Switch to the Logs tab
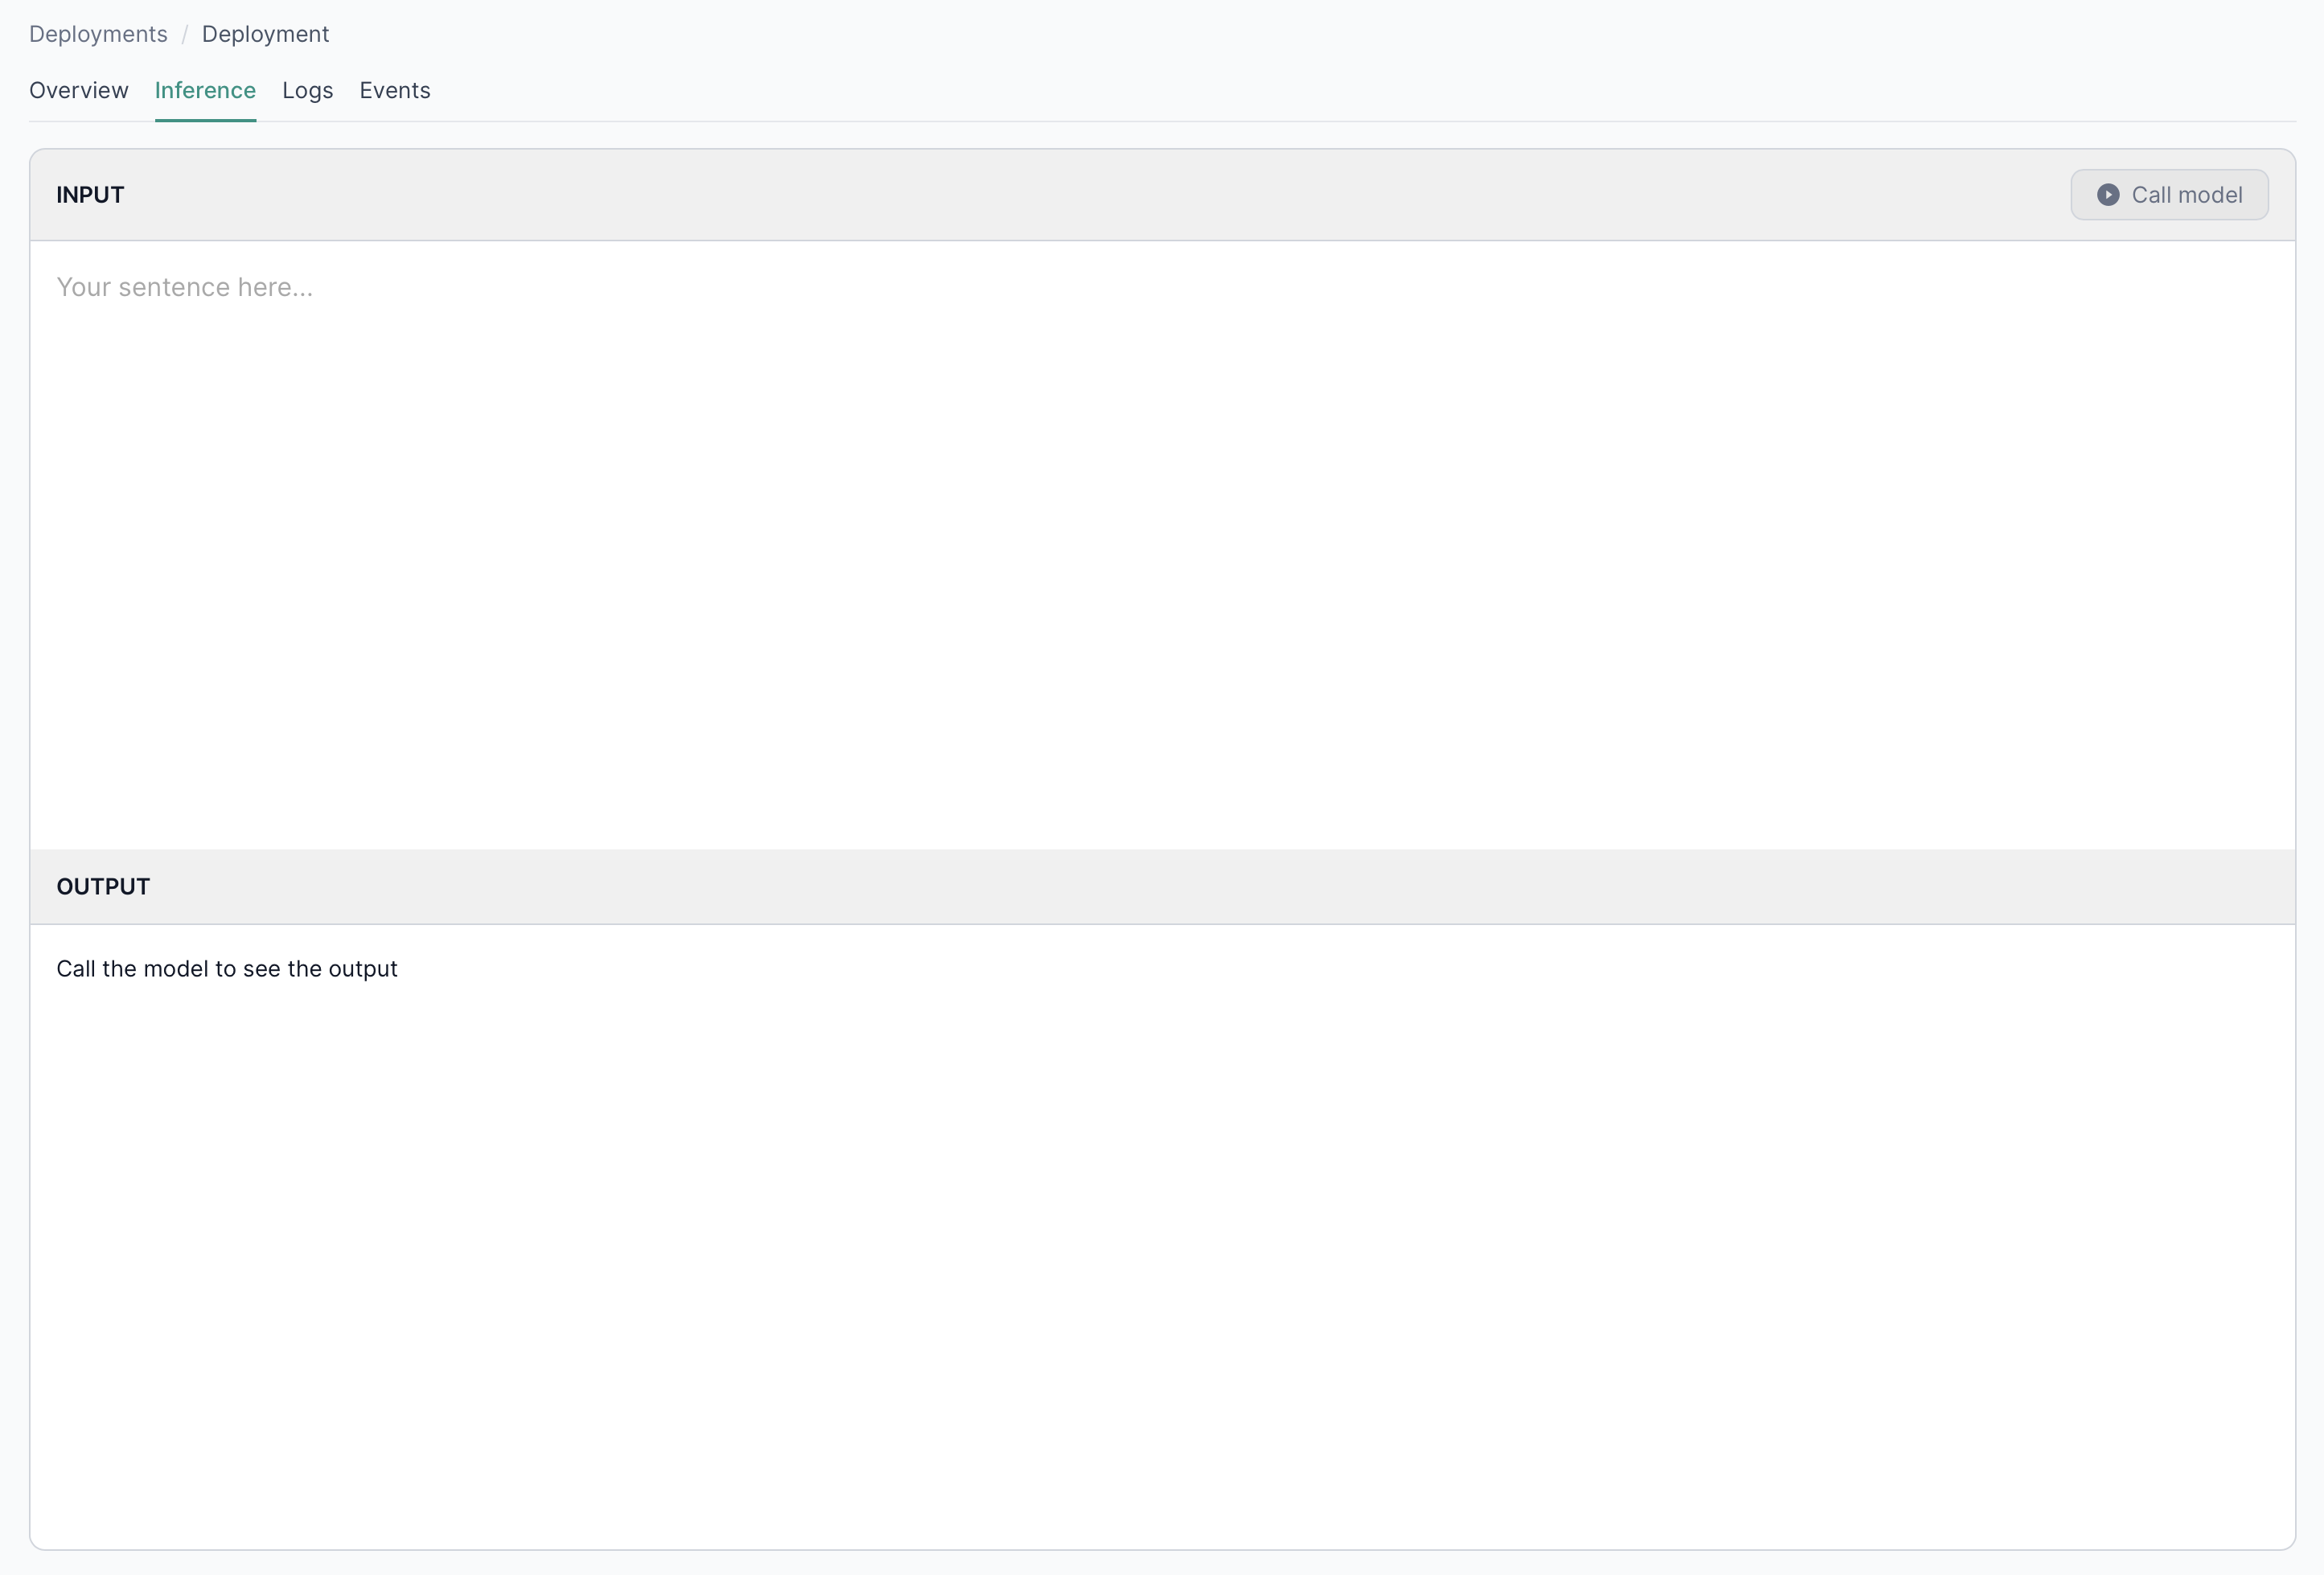The width and height of the screenshot is (2324, 1575). click(x=307, y=90)
